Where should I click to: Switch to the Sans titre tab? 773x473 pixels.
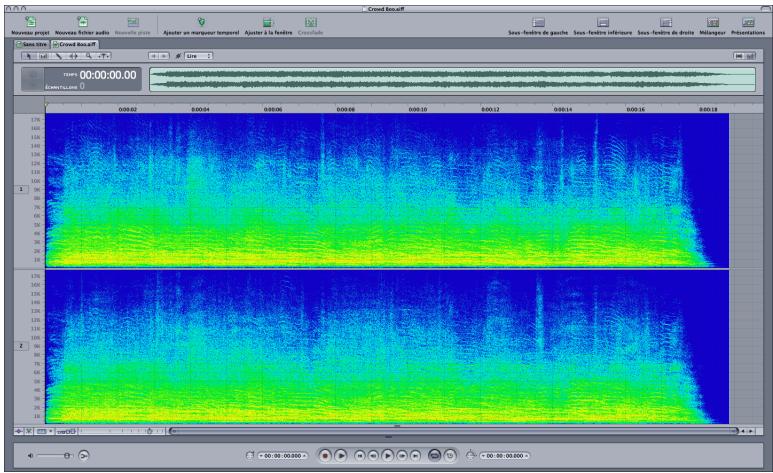33,44
